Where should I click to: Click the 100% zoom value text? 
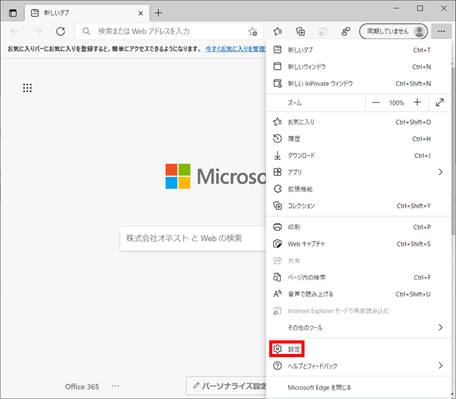pyautogui.click(x=396, y=103)
